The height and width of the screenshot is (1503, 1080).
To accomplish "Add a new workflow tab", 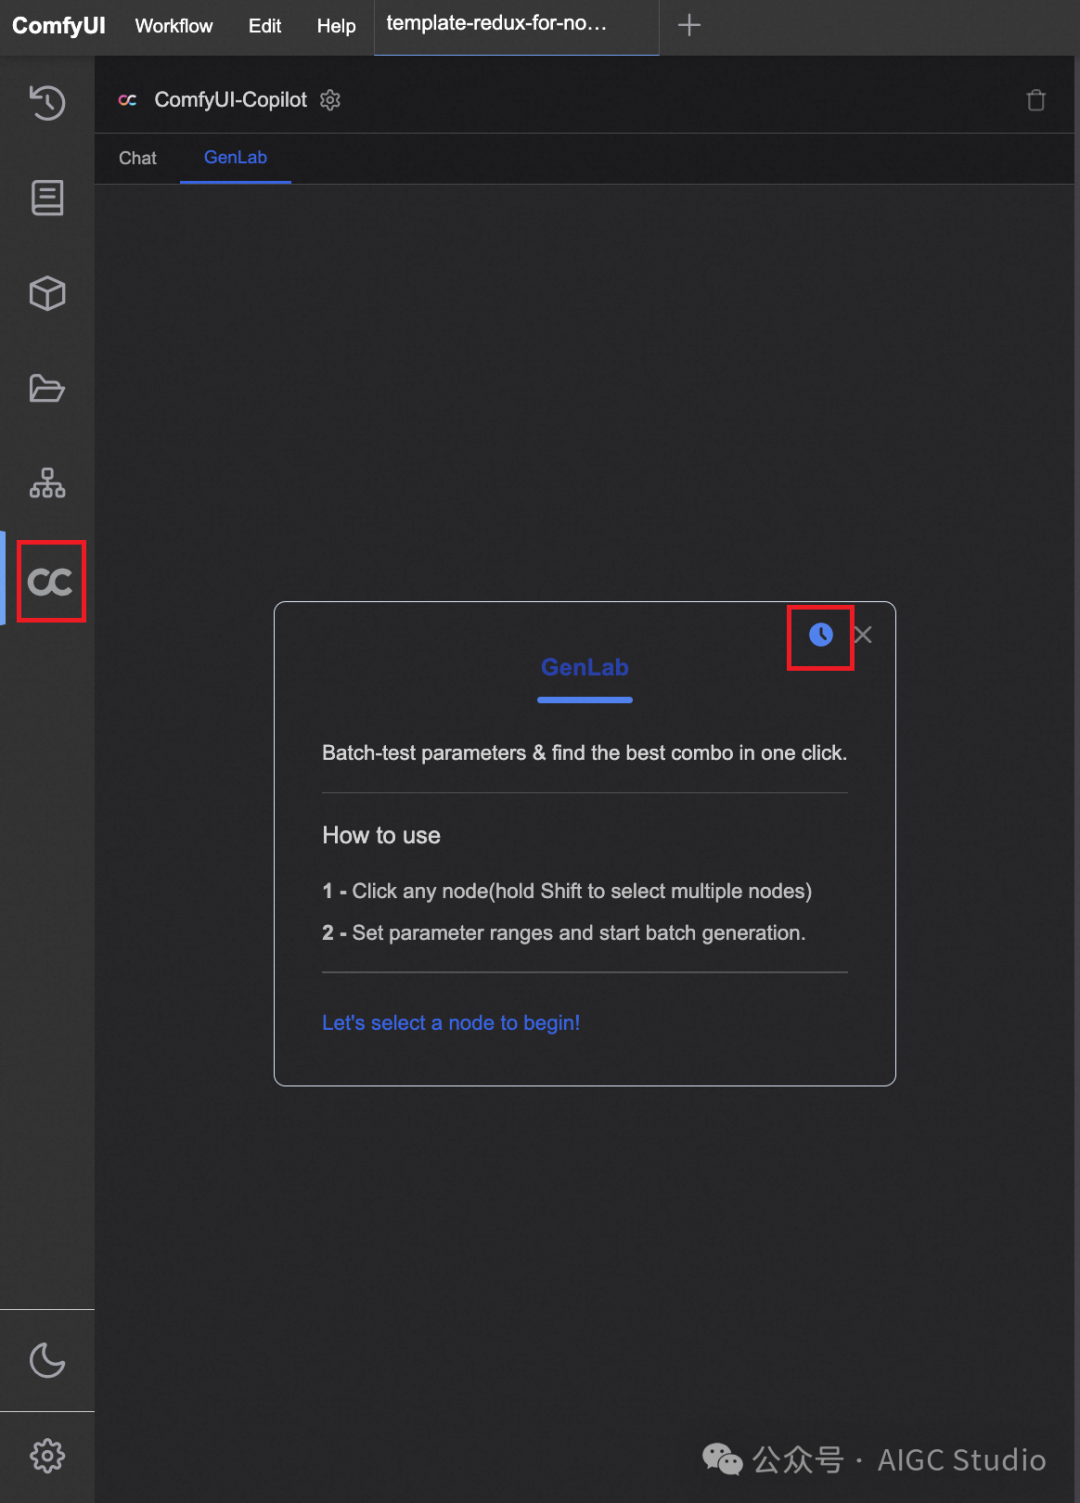I will 689,25.
